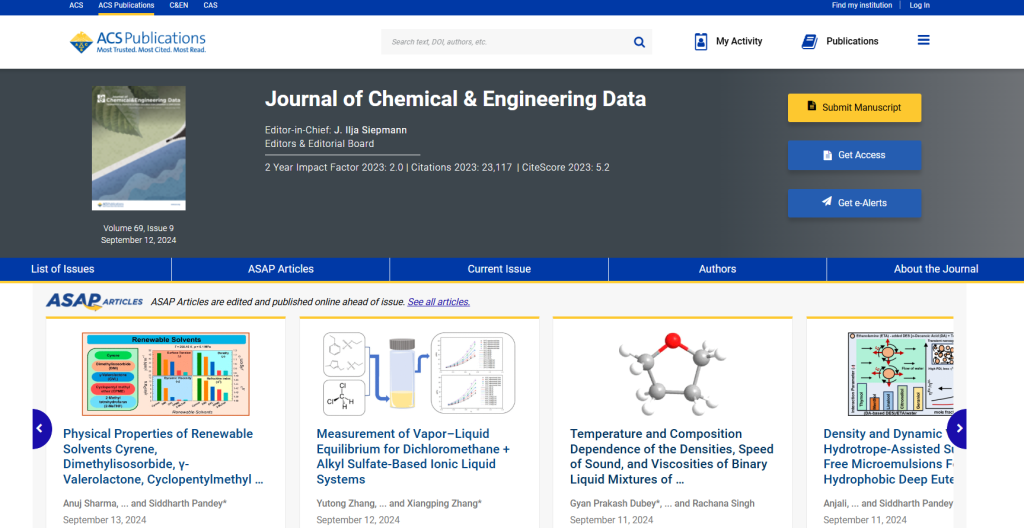Screen dimensions: 1024x528
Task: Open the CAS top bar link
Action: tap(210, 5)
